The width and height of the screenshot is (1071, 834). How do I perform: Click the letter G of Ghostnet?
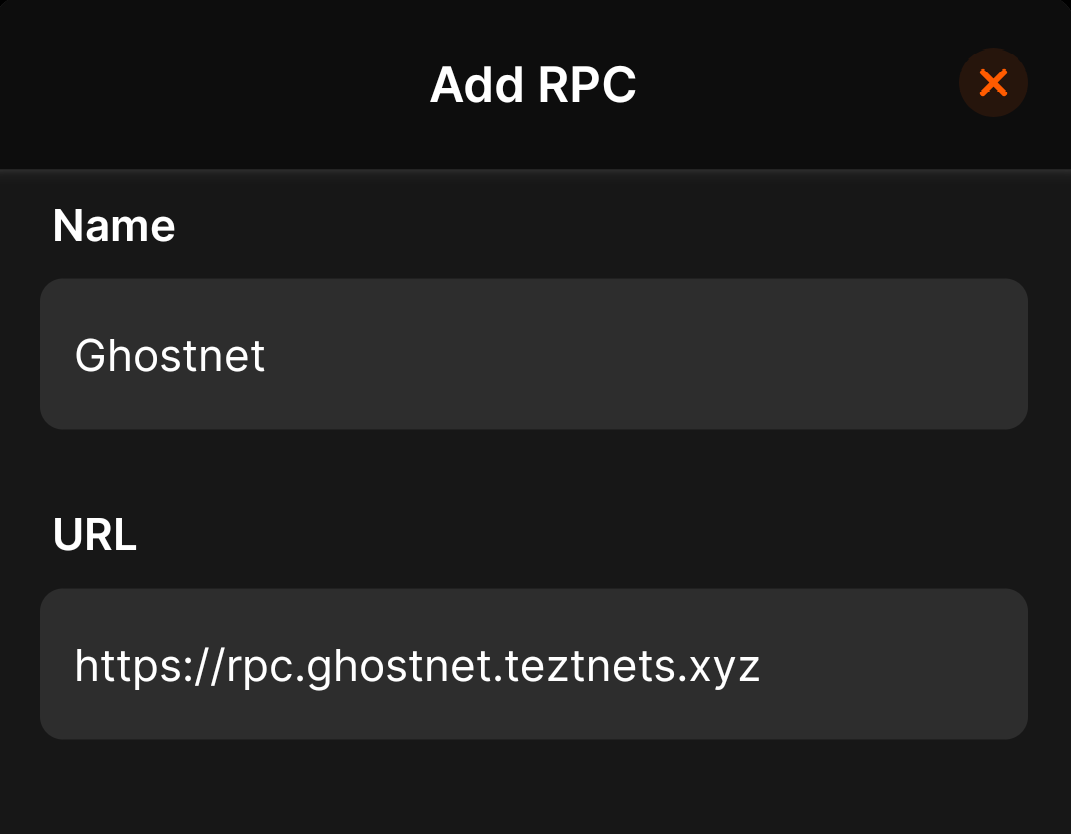tap(89, 355)
